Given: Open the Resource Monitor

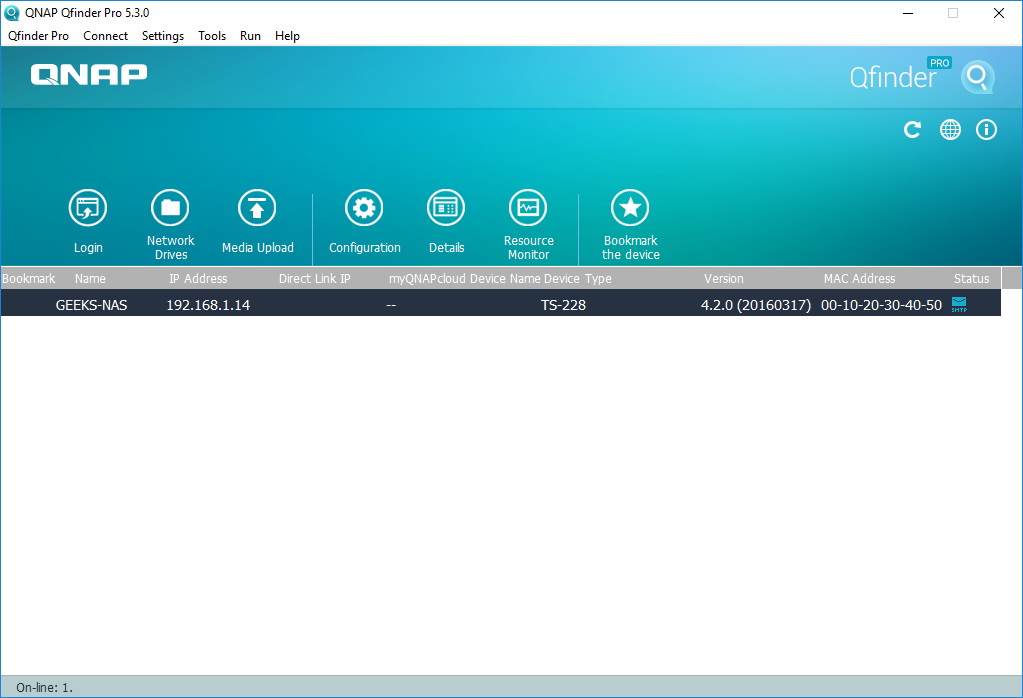Looking at the screenshot, I should tap(528, 209).
